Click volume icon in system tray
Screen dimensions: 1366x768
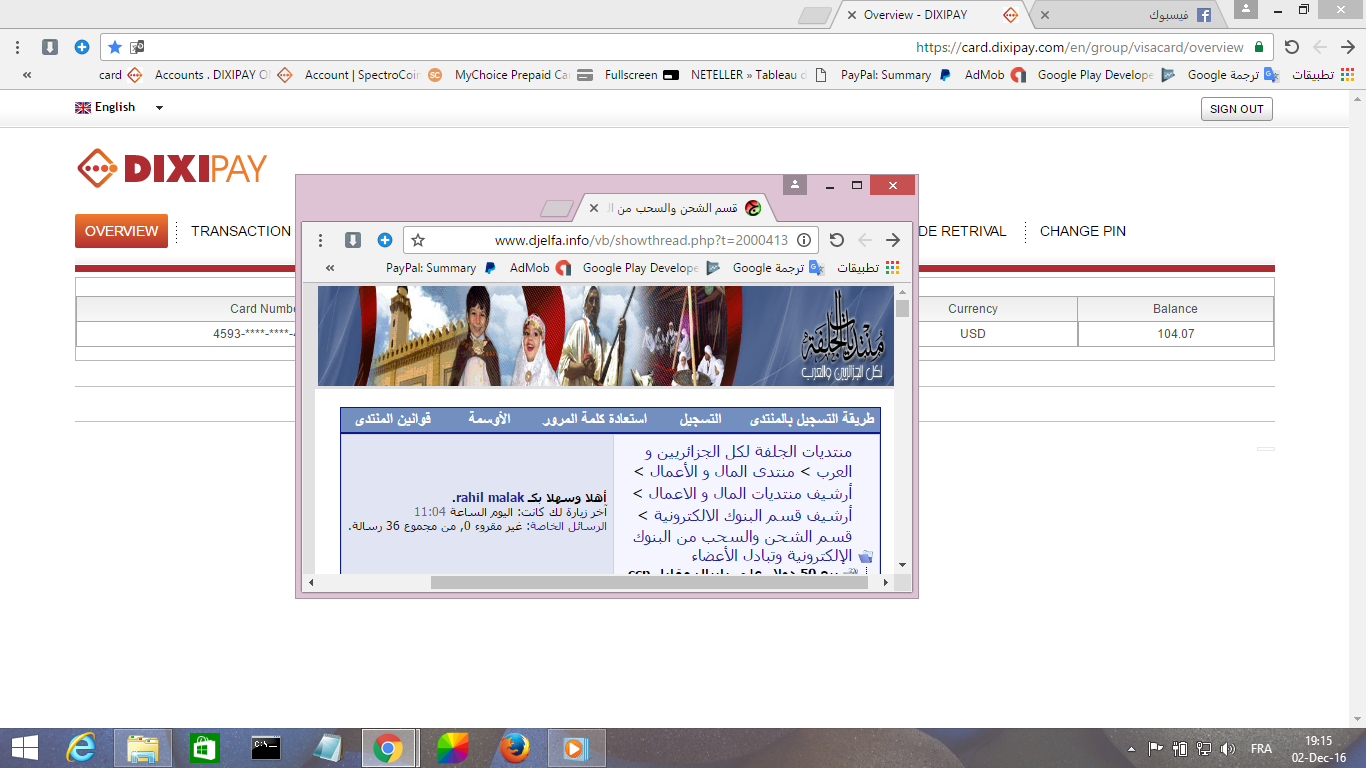[x=1228, y=749]
